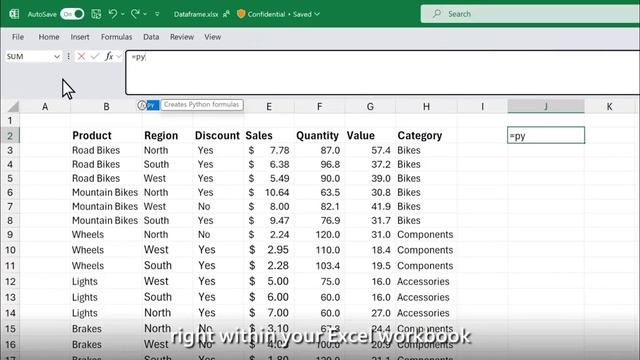Switch to the Home tab

[49, 37]
